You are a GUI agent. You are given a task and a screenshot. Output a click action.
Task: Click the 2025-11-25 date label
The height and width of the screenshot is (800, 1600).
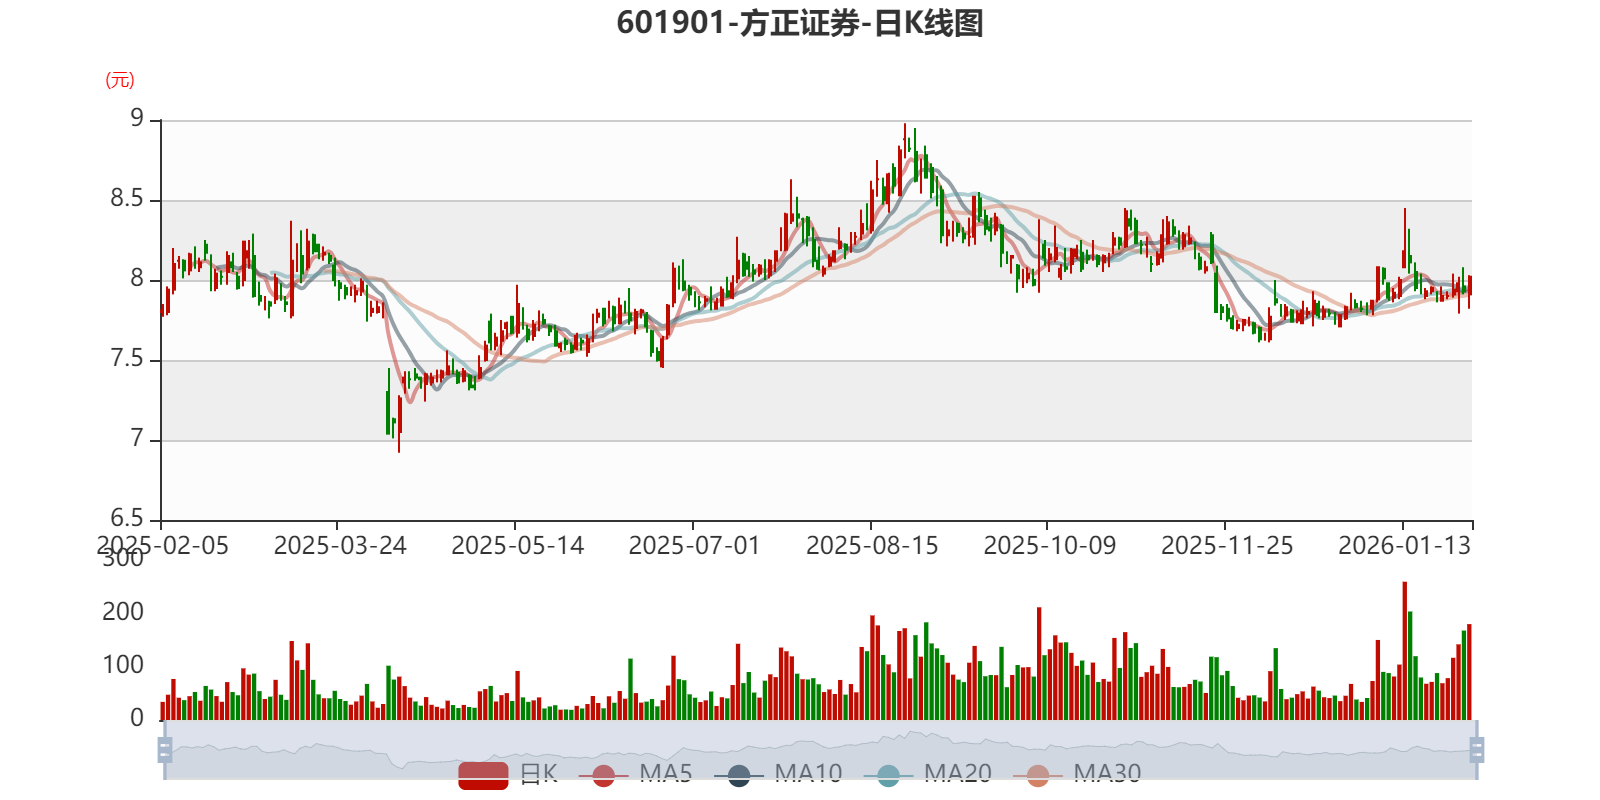point(1227,546)
